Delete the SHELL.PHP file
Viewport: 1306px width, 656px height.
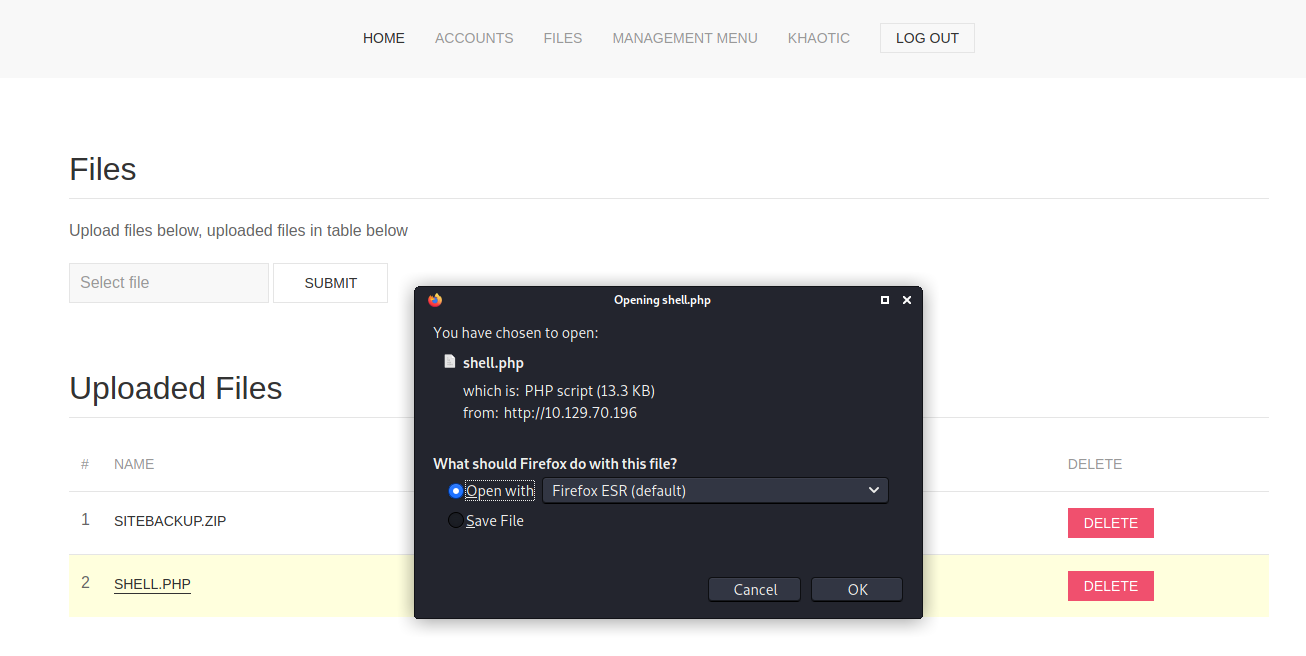(x=1110, y=585)
